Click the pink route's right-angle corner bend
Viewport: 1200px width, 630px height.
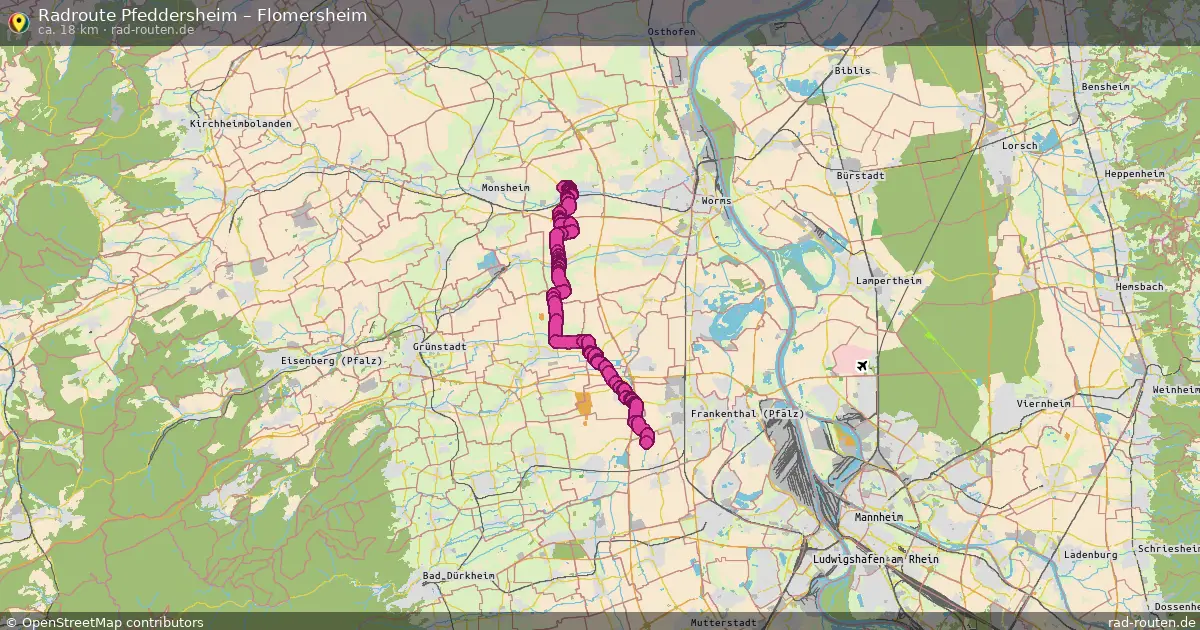(x=555, y=341)
